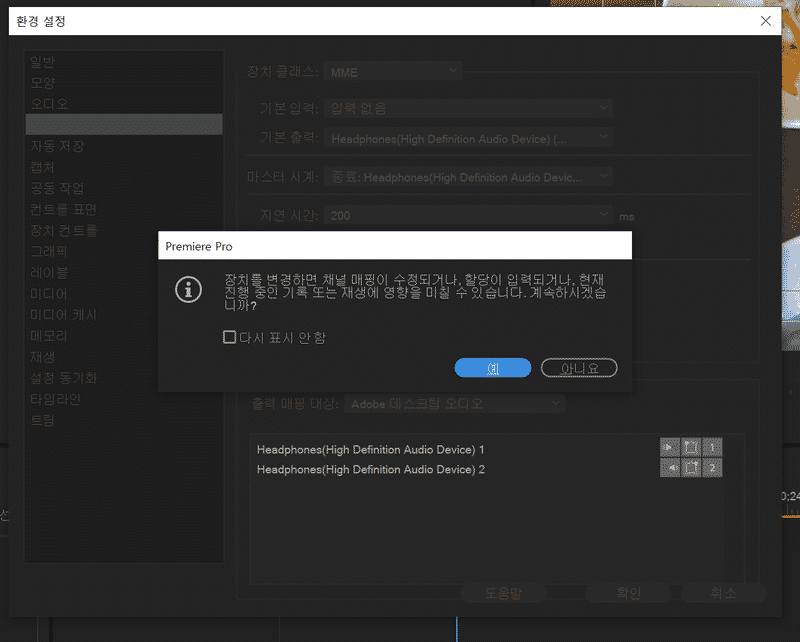
Task: Close the 환경 설정 window
Action: click(765, 21)
